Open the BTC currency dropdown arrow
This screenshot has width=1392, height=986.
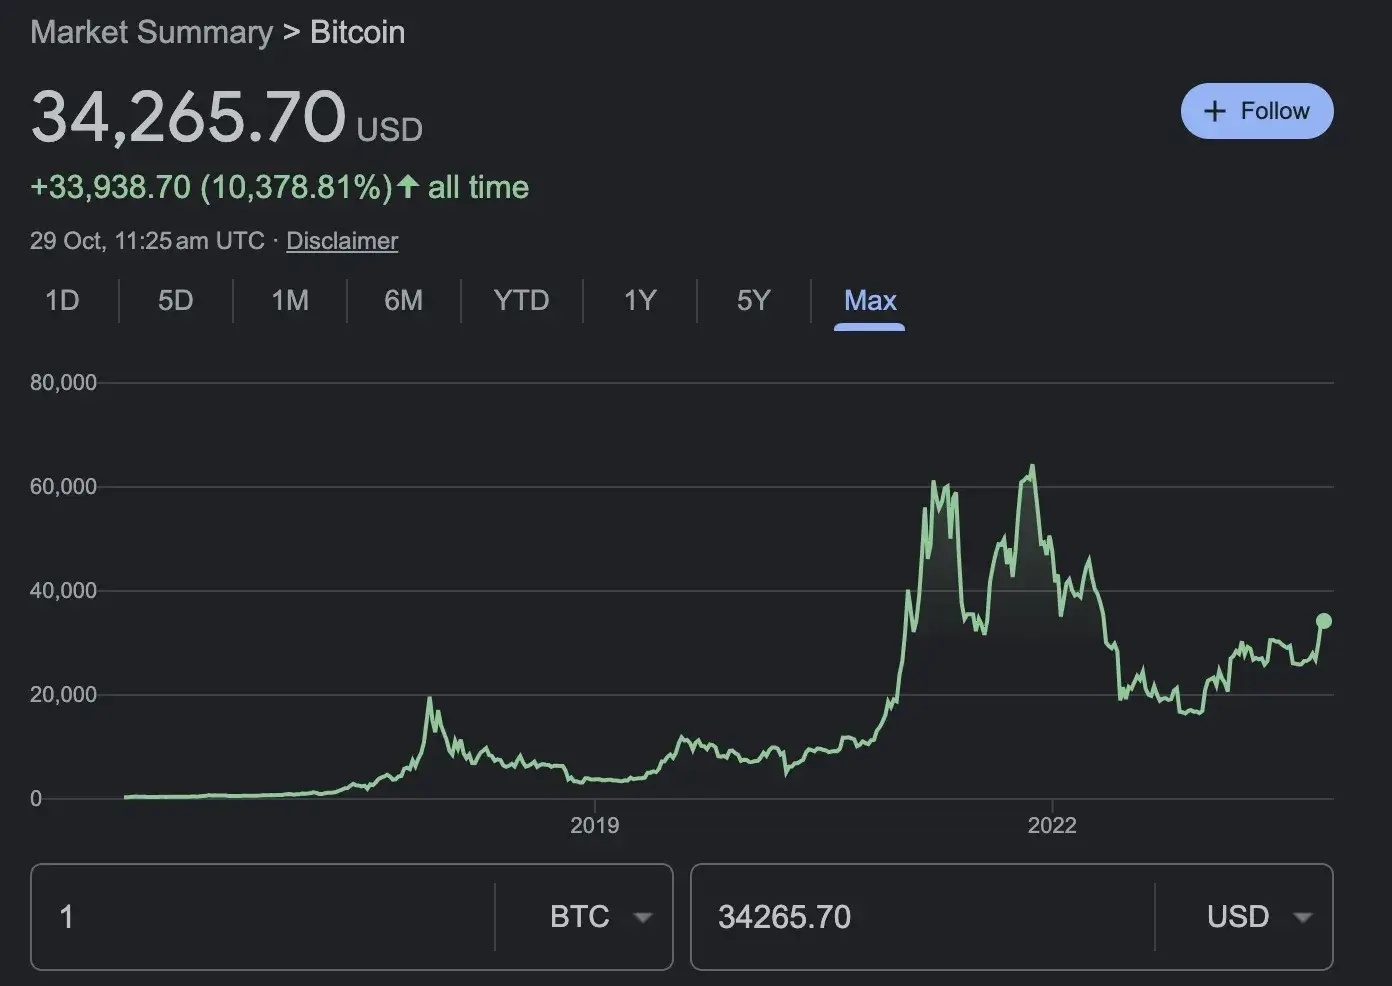coord(645,916)
